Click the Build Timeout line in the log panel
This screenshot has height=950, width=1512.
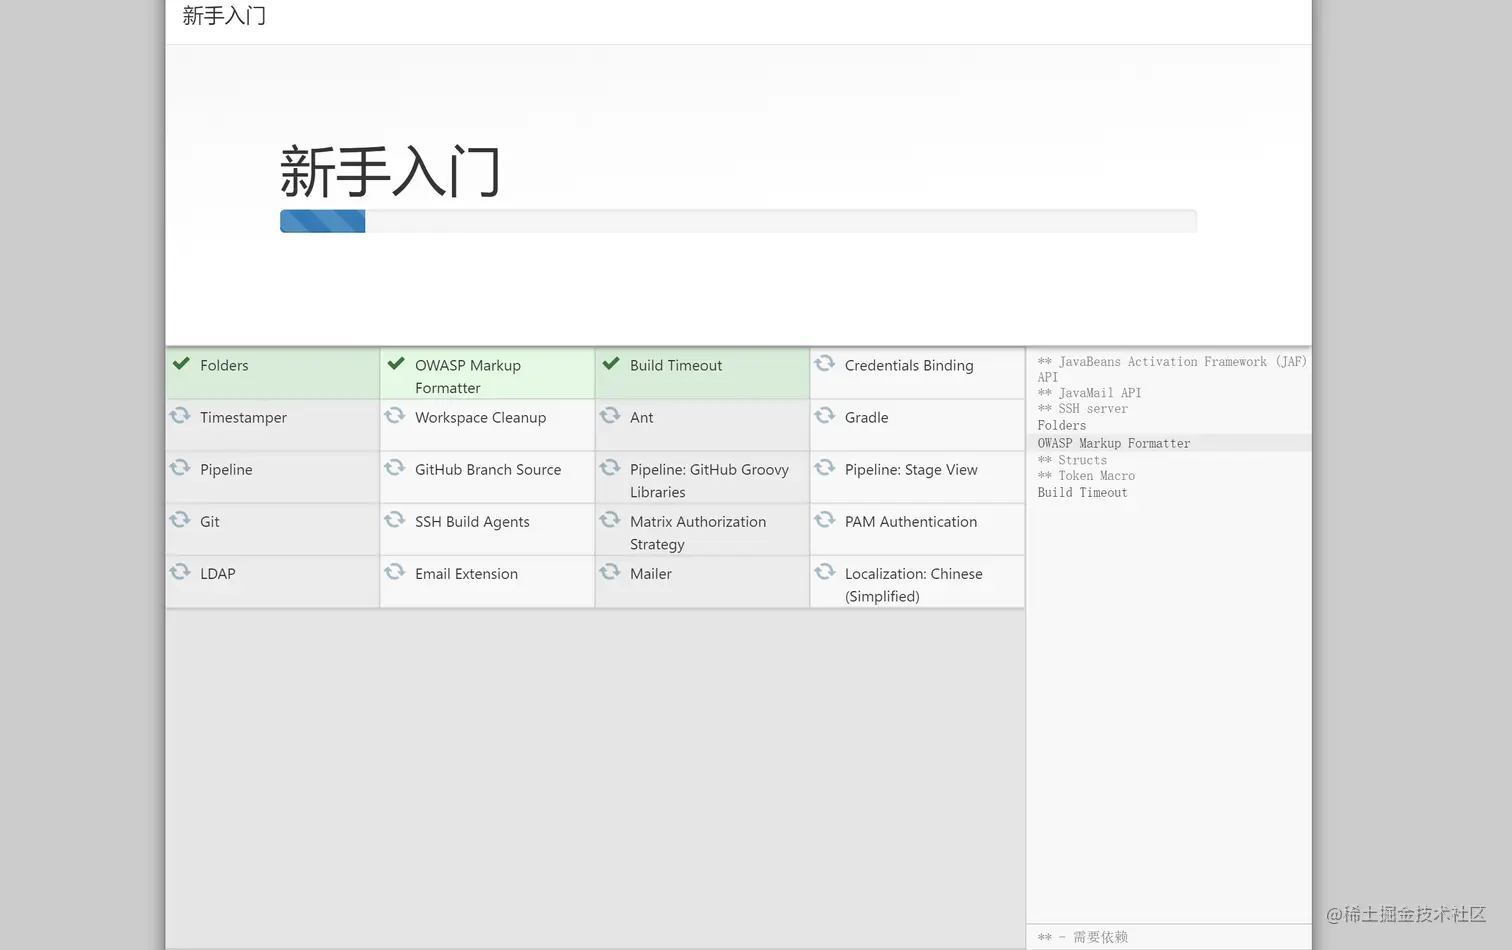point(1082,492)
